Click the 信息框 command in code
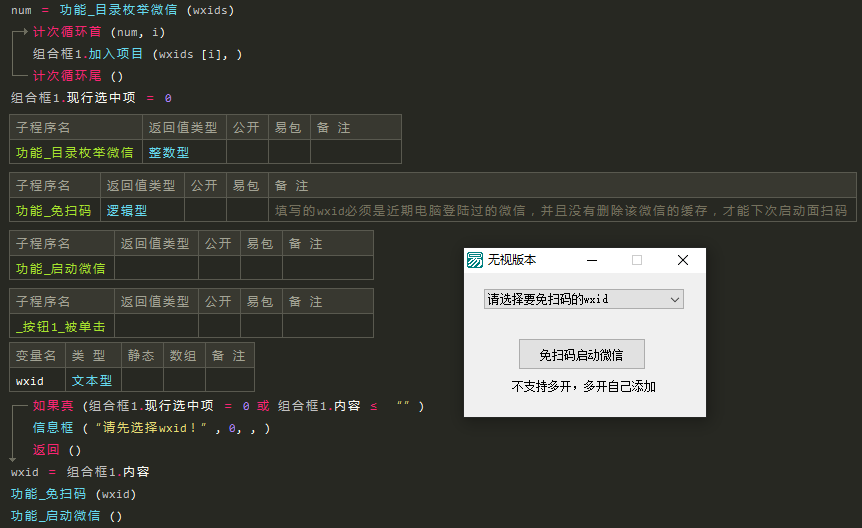The image size is (862, 528). coord(53,428)
